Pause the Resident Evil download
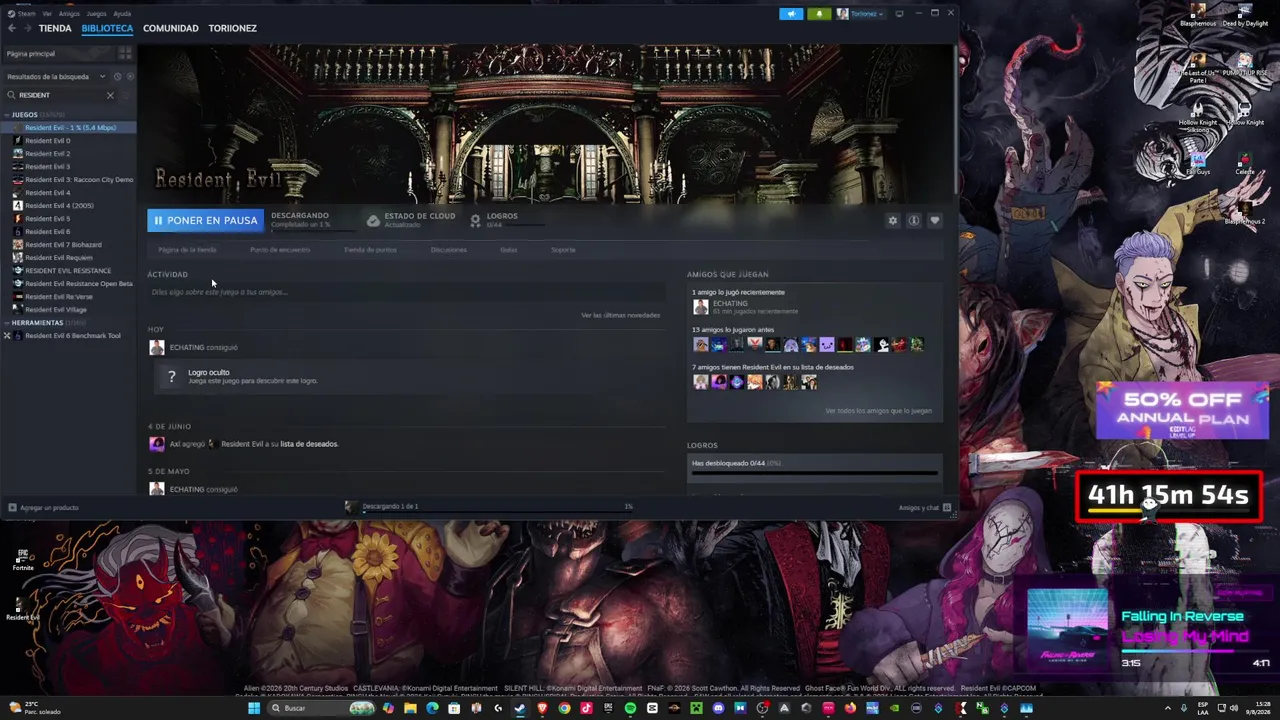Viewport: 1280px width, 720px height. [205, 220]
